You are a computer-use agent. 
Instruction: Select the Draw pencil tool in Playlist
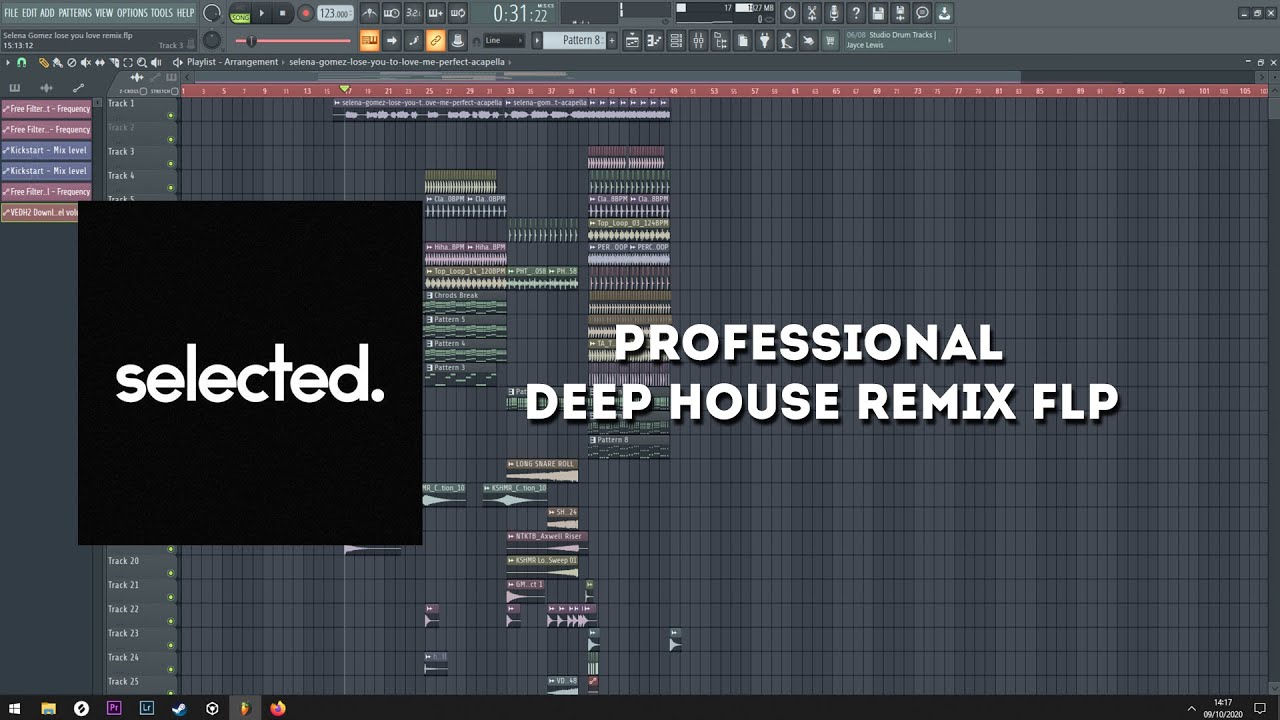pos(44,63)
